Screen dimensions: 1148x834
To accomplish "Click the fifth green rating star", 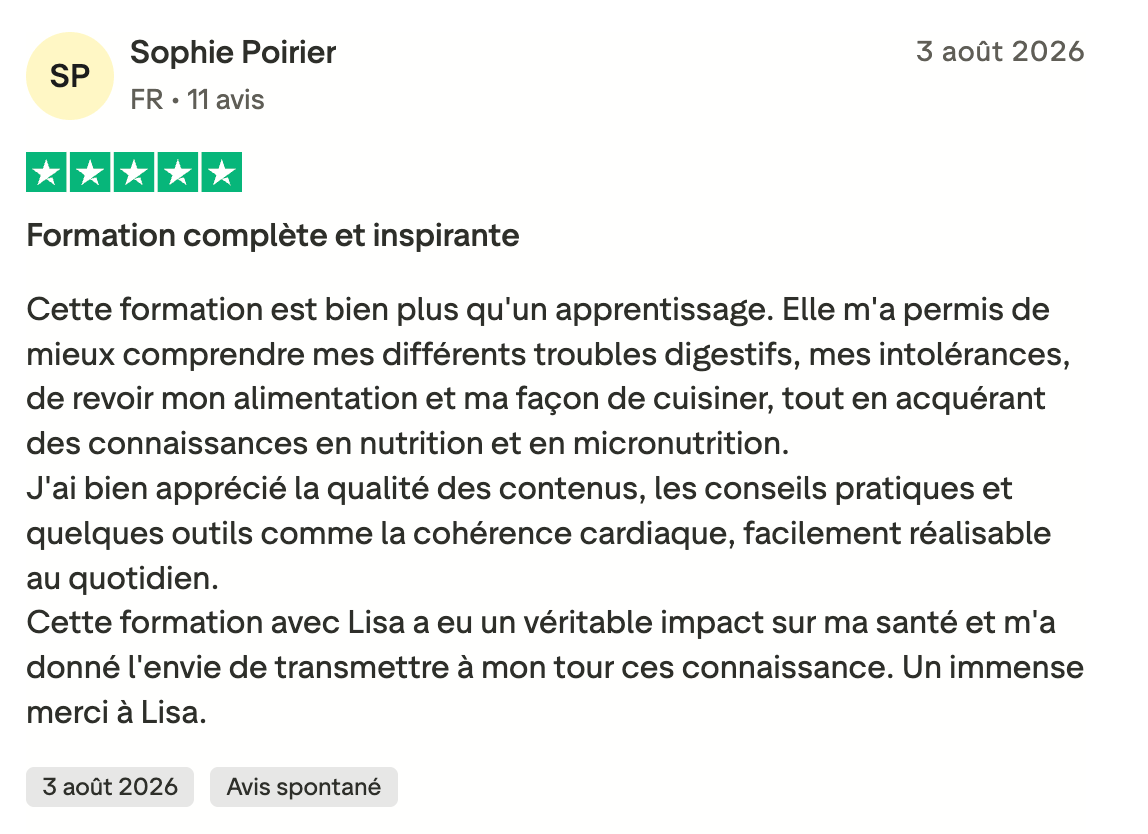I will pos(222,172).
